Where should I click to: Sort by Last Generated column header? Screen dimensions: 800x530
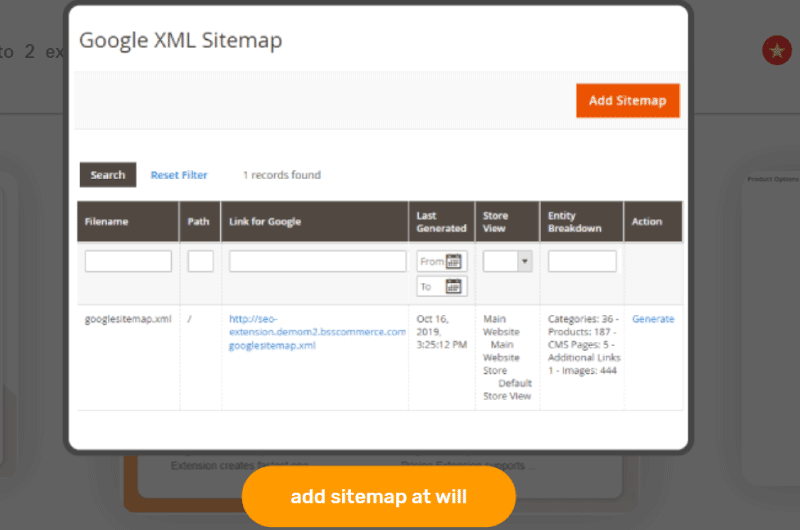(x=442, y=221)
